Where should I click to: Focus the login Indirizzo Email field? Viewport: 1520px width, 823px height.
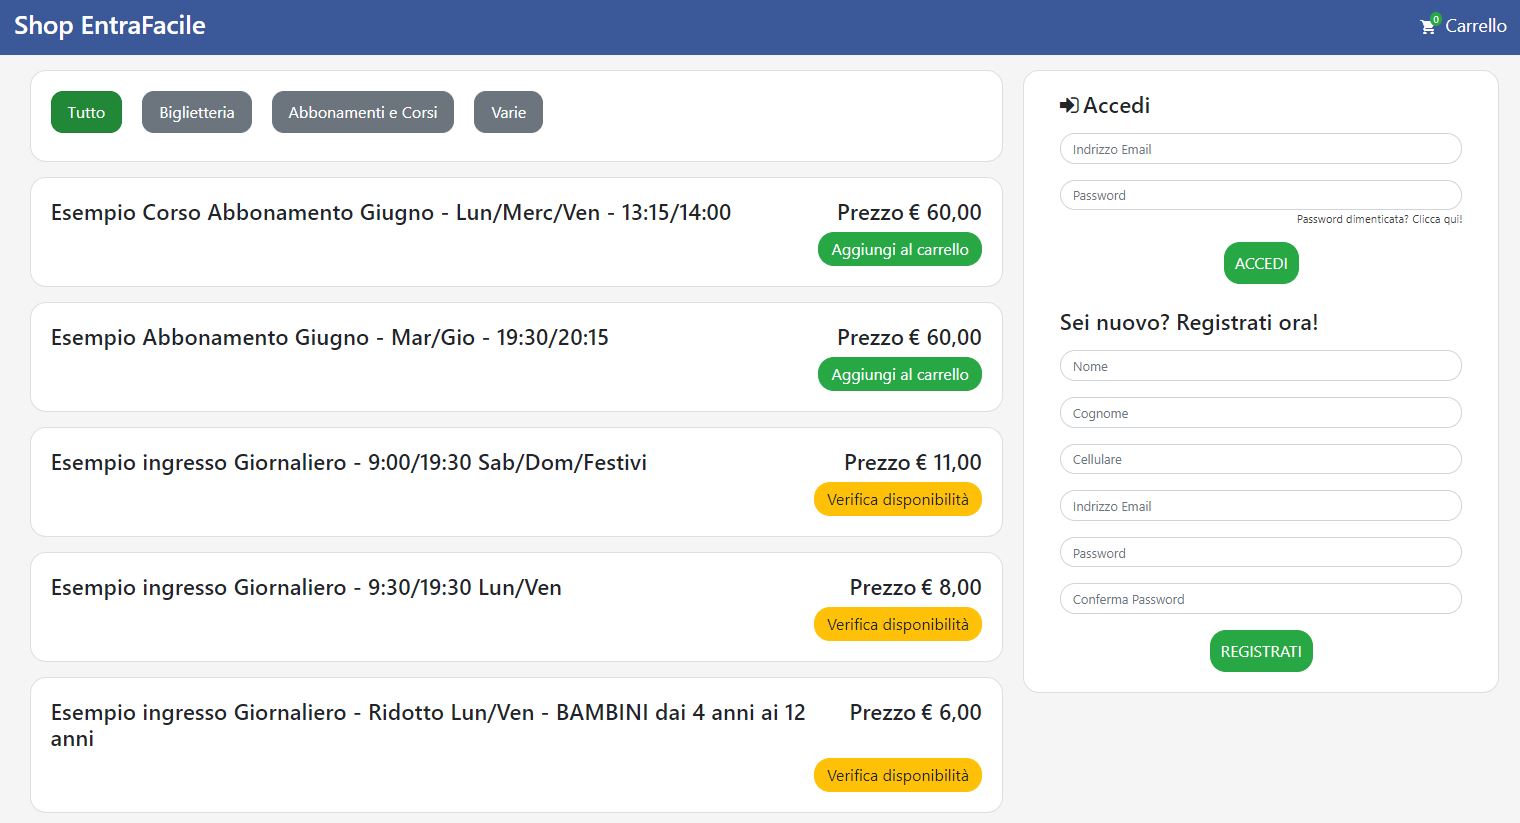(x=1260, y=149)
